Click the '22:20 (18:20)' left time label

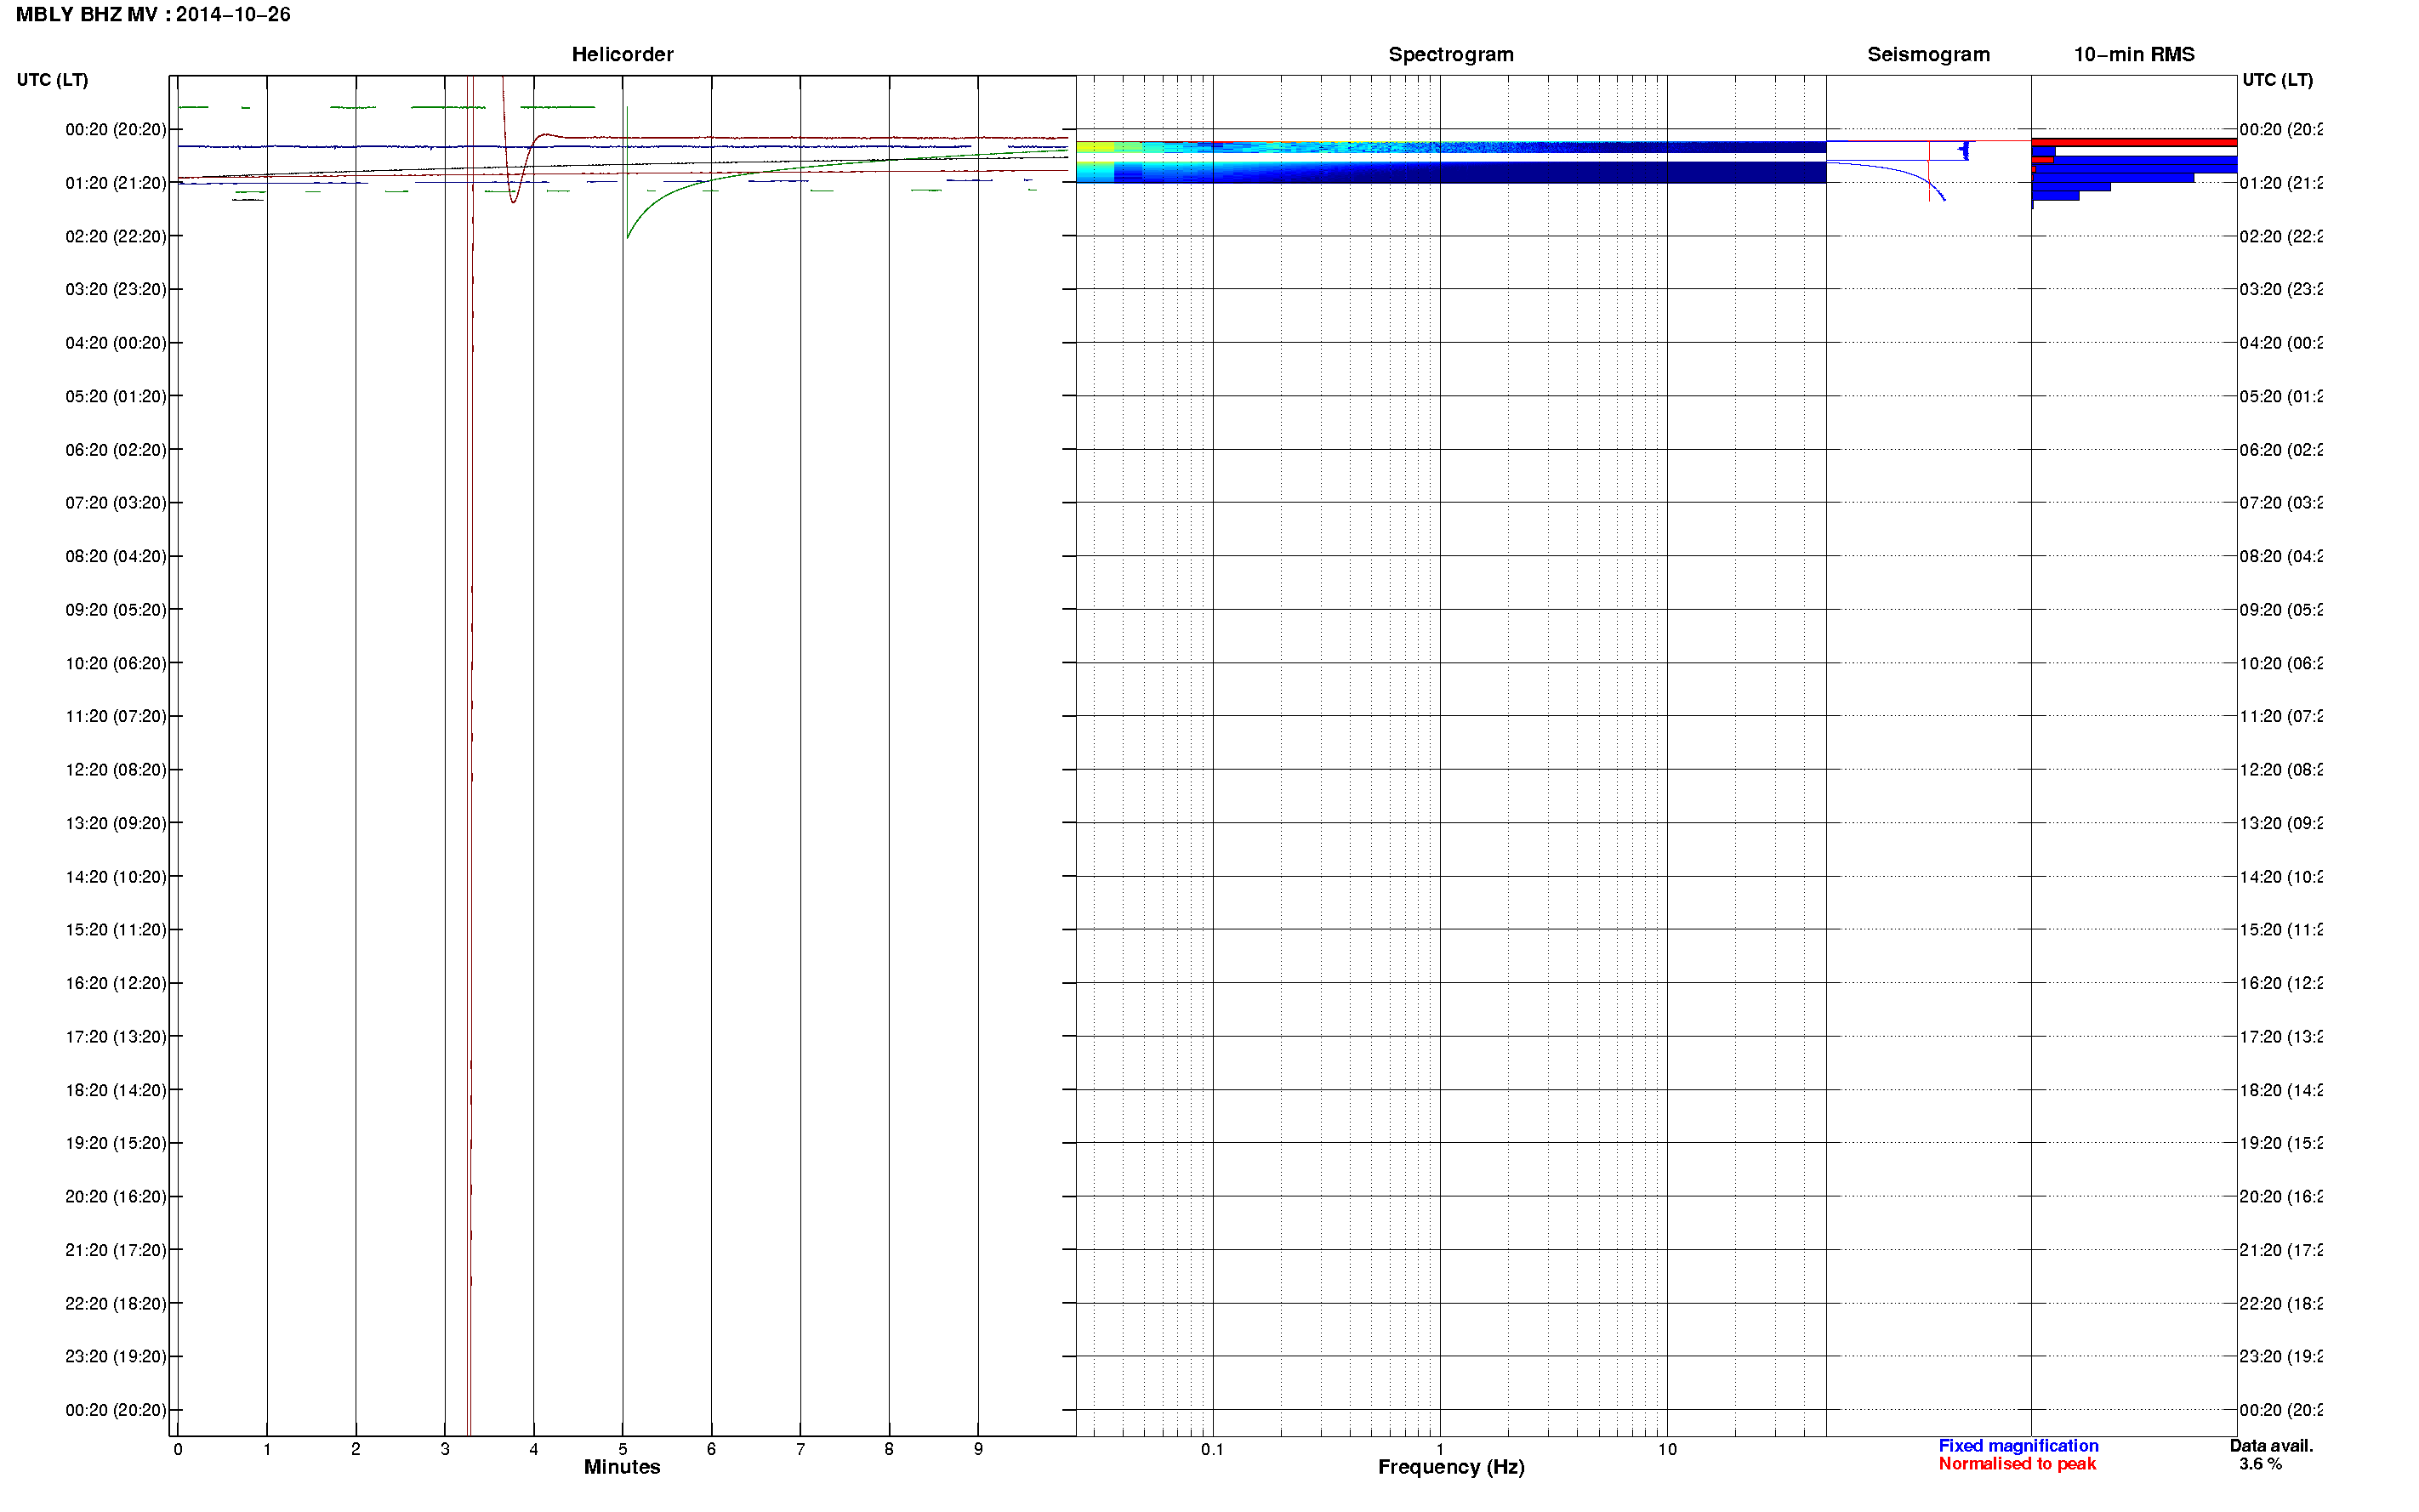tap(116, 1304)
